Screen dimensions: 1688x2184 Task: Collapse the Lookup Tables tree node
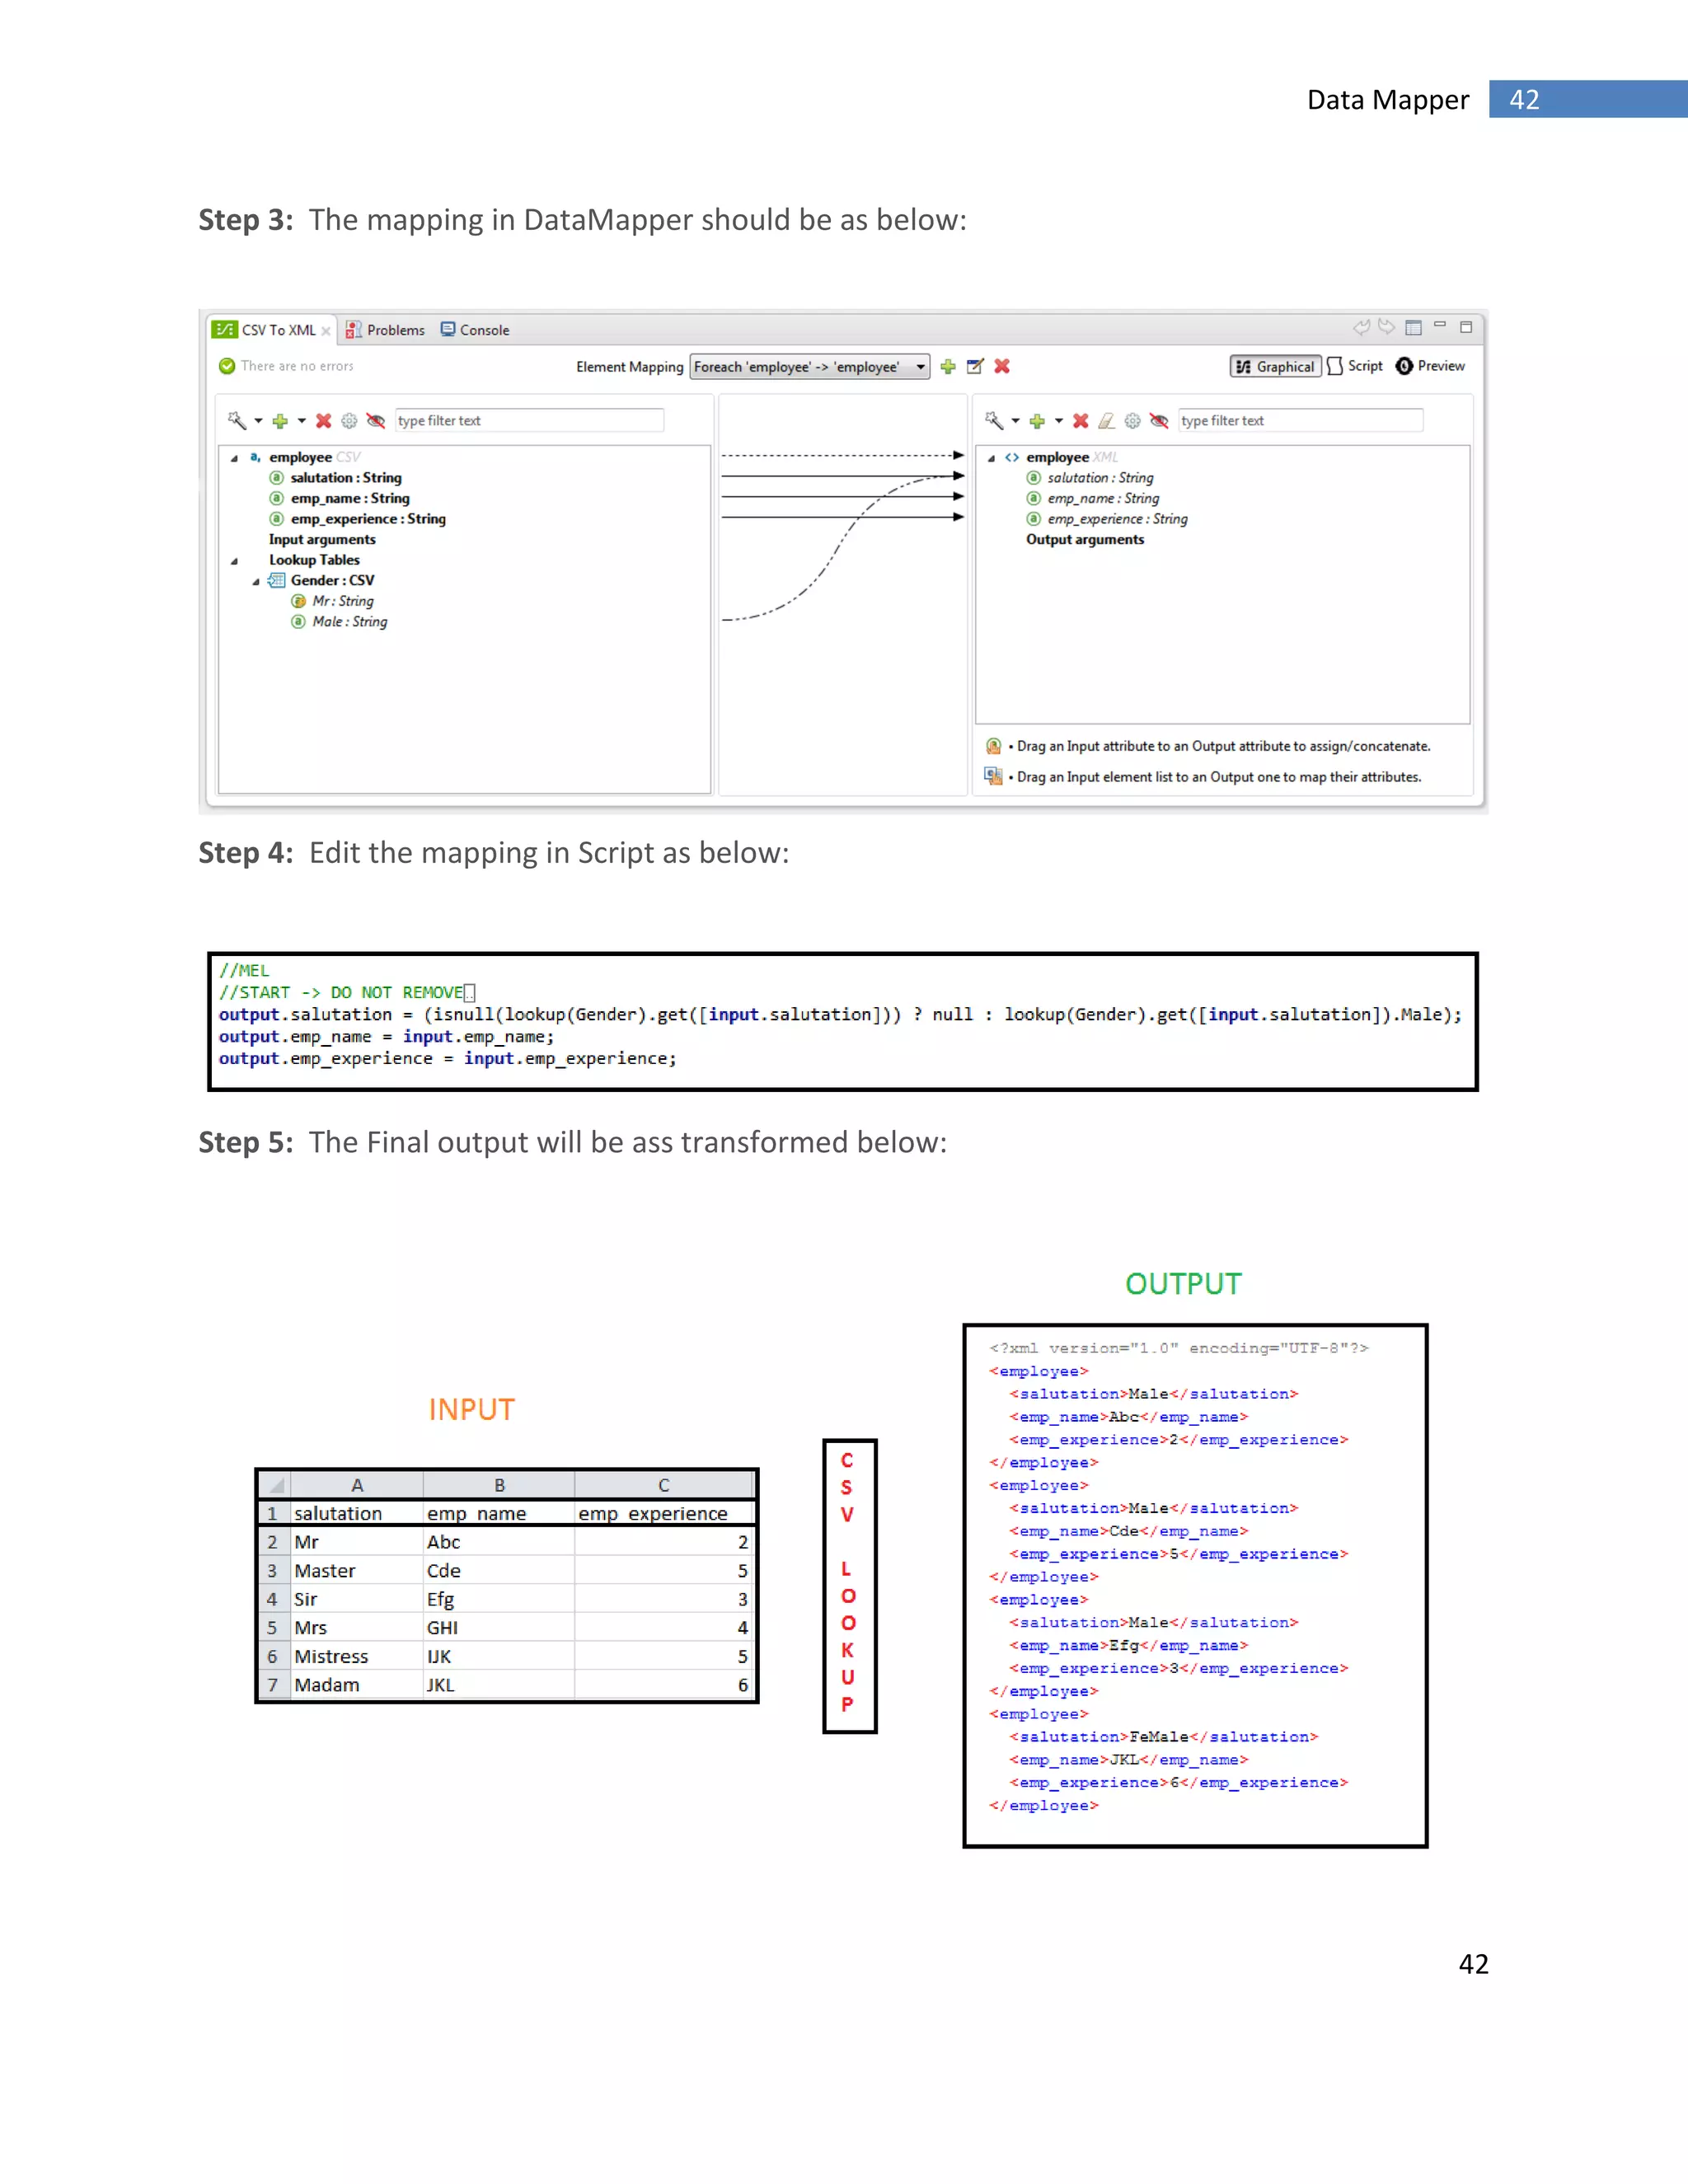click(234, 561)
